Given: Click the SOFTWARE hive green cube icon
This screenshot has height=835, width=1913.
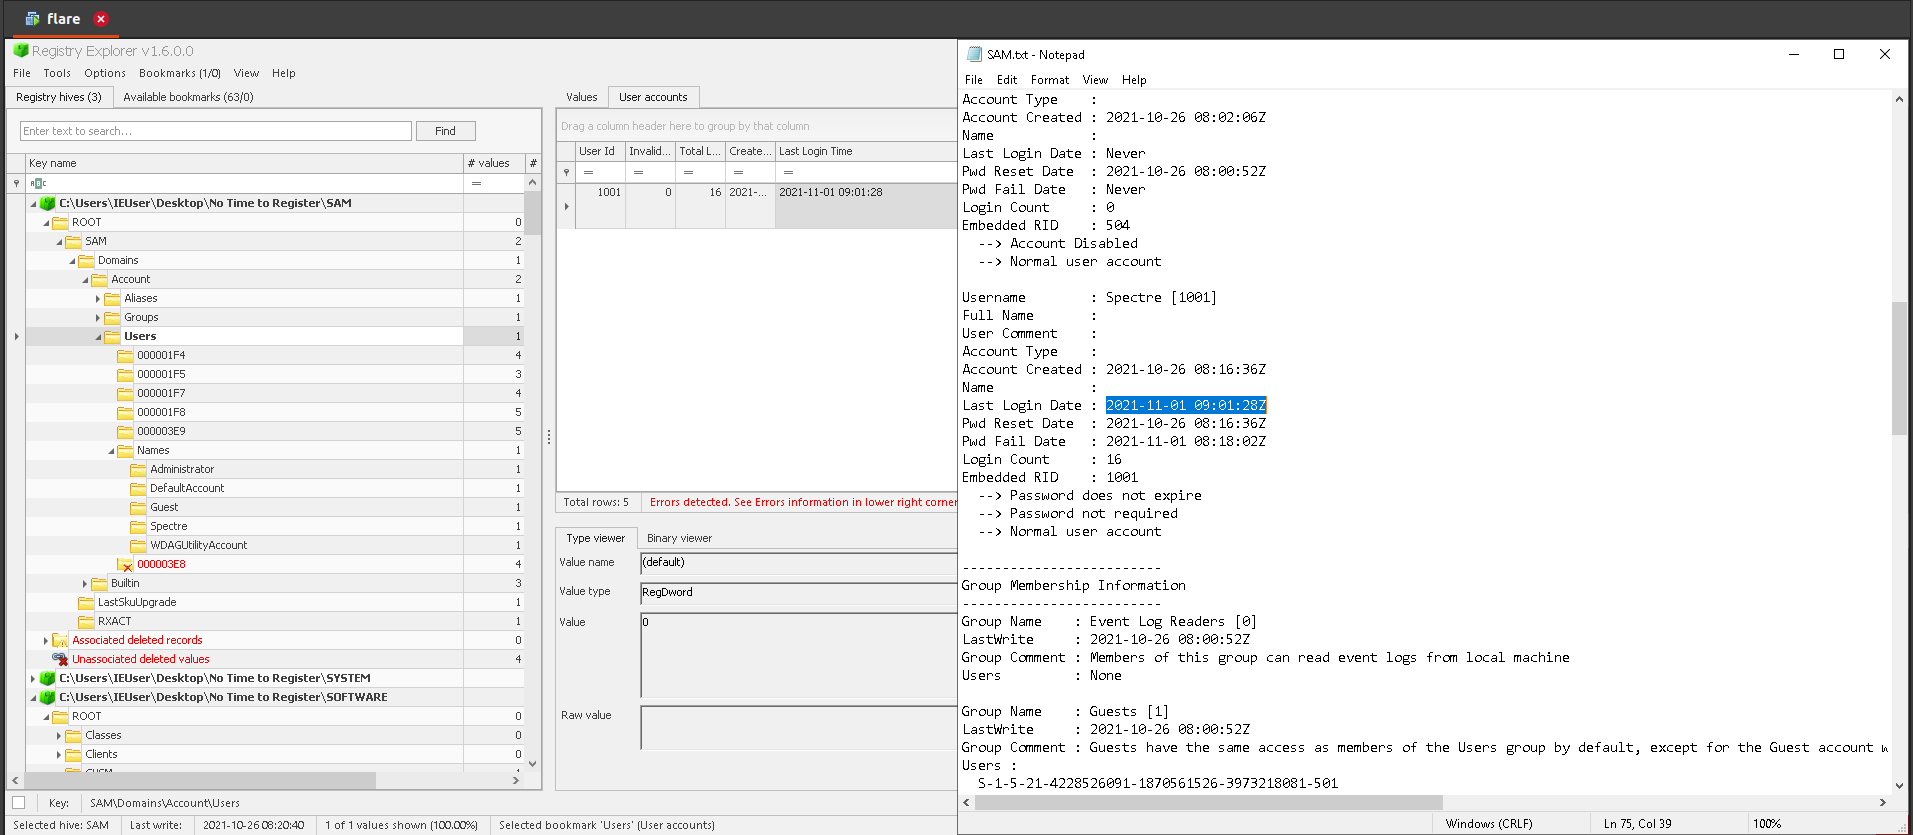Looking at the screenshot, I should coord(47,697).
